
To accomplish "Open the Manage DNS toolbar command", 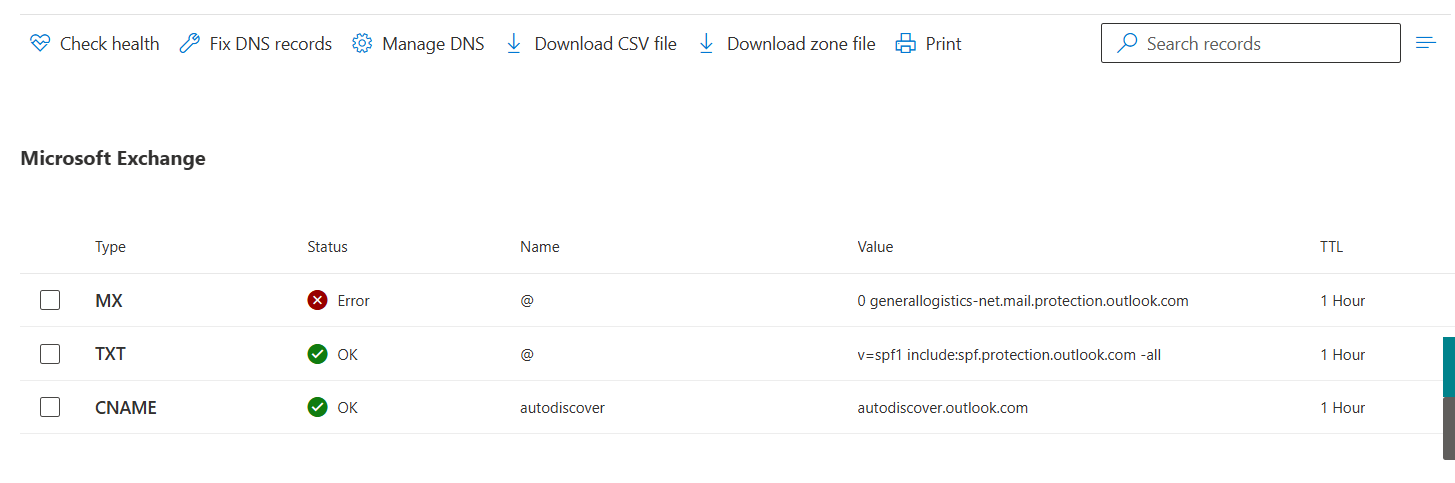I will click(418, 44).
